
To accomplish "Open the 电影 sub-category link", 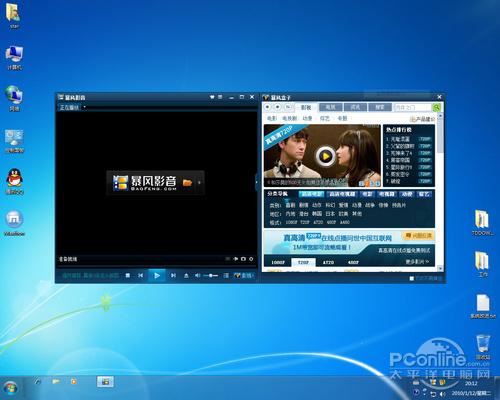I will click(272, 118).
